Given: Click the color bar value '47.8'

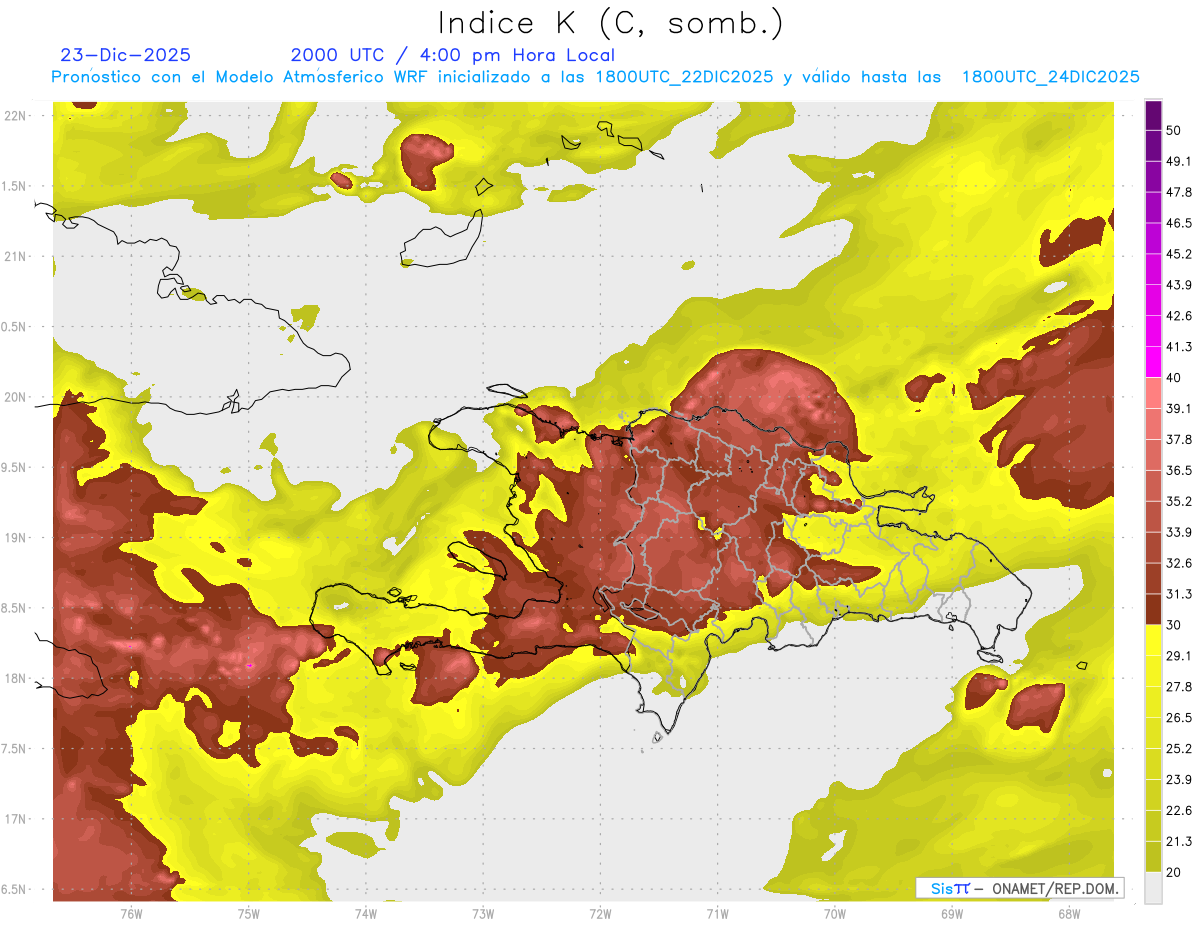Looking at the screenshot, I should click(1179, 192).
